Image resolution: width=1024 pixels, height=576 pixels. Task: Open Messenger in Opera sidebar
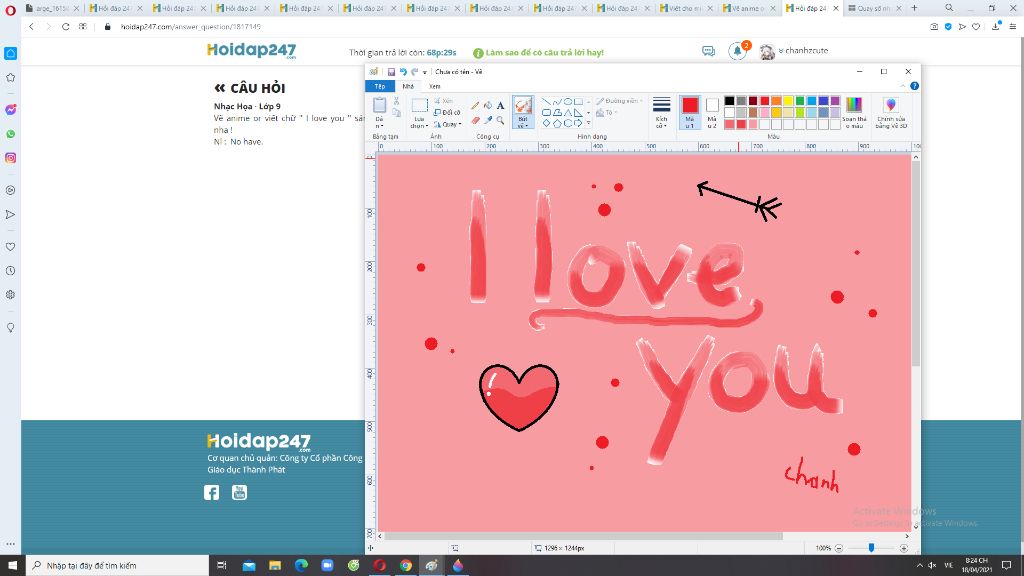[x=10, y=110]
